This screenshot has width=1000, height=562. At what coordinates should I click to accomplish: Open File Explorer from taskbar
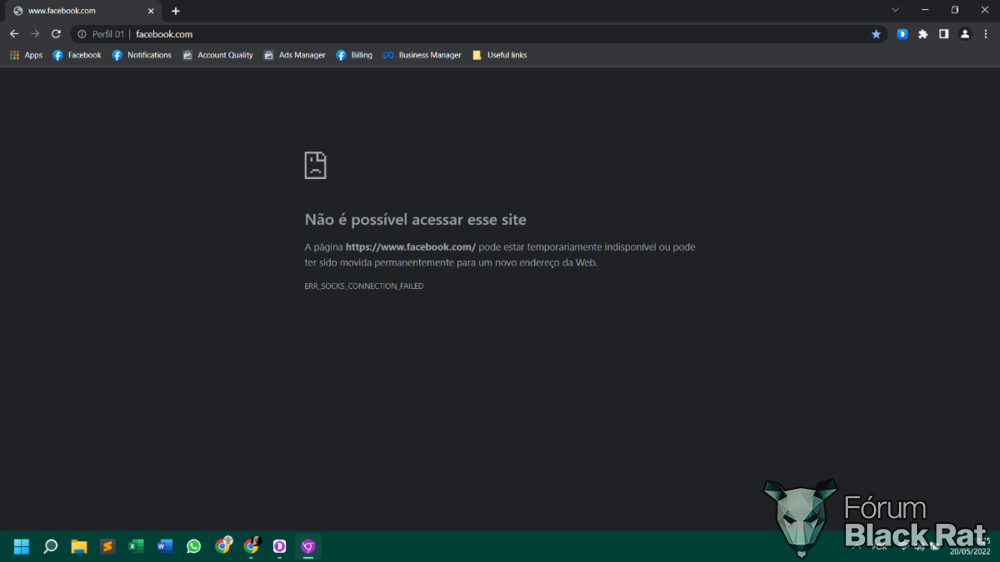click(79, 547)
